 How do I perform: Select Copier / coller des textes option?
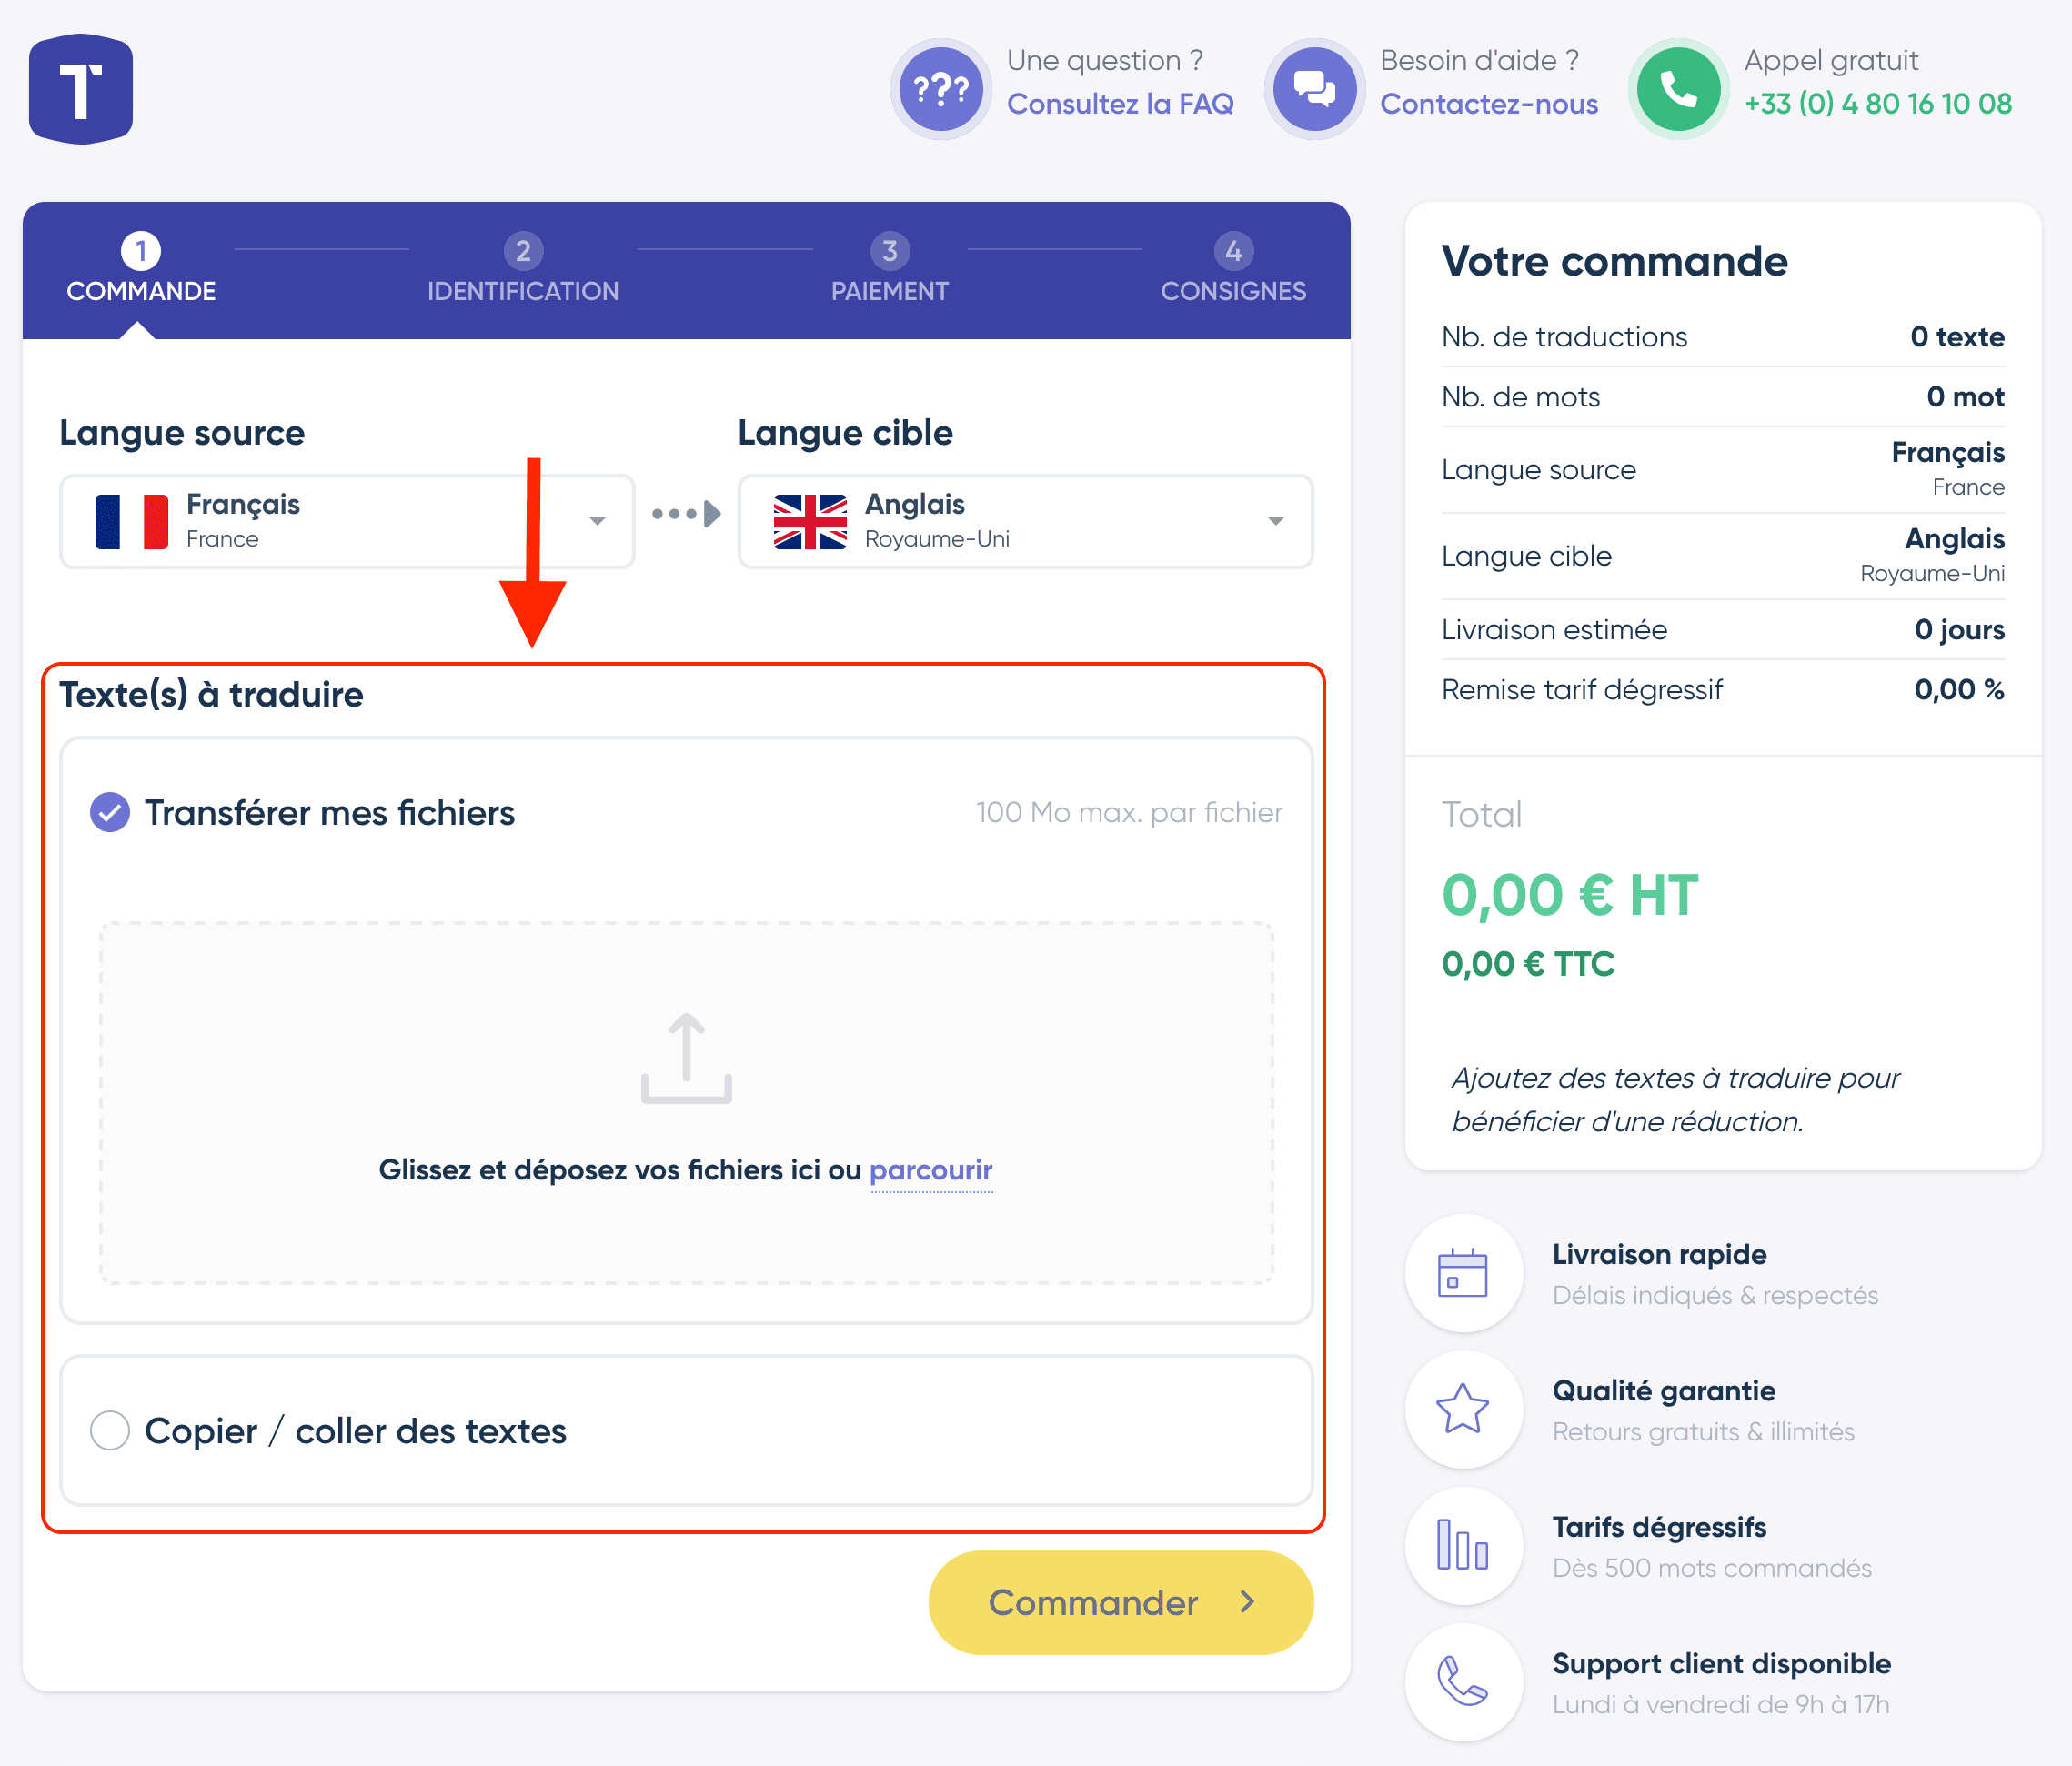[110, 1431]
